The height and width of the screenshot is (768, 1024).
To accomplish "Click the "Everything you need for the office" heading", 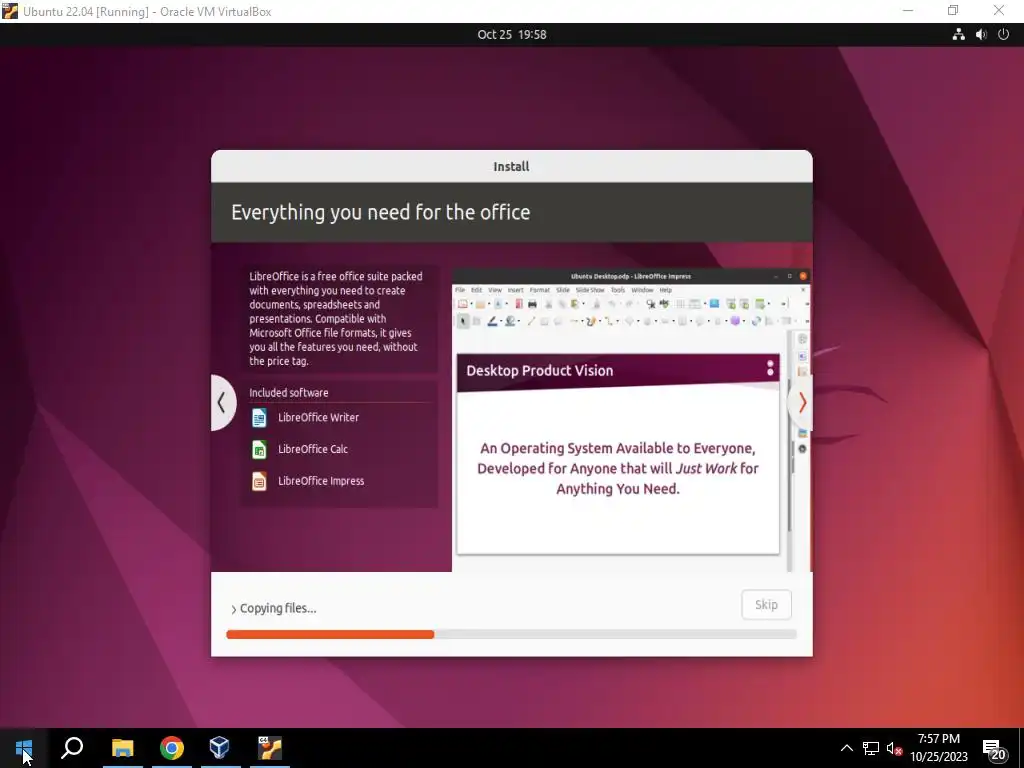I will (x=381, y=212).
